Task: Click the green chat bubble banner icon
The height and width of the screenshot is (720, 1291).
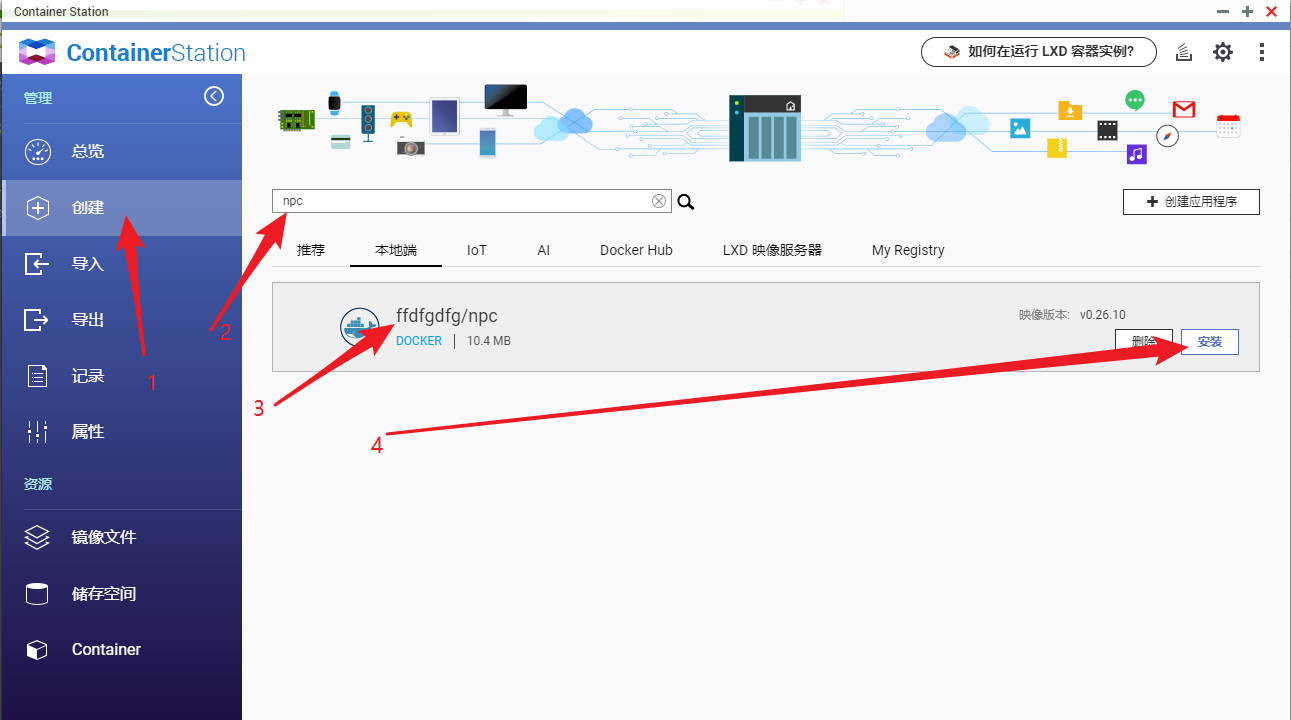Action: pyautogui.click(x=1134, y=100)
